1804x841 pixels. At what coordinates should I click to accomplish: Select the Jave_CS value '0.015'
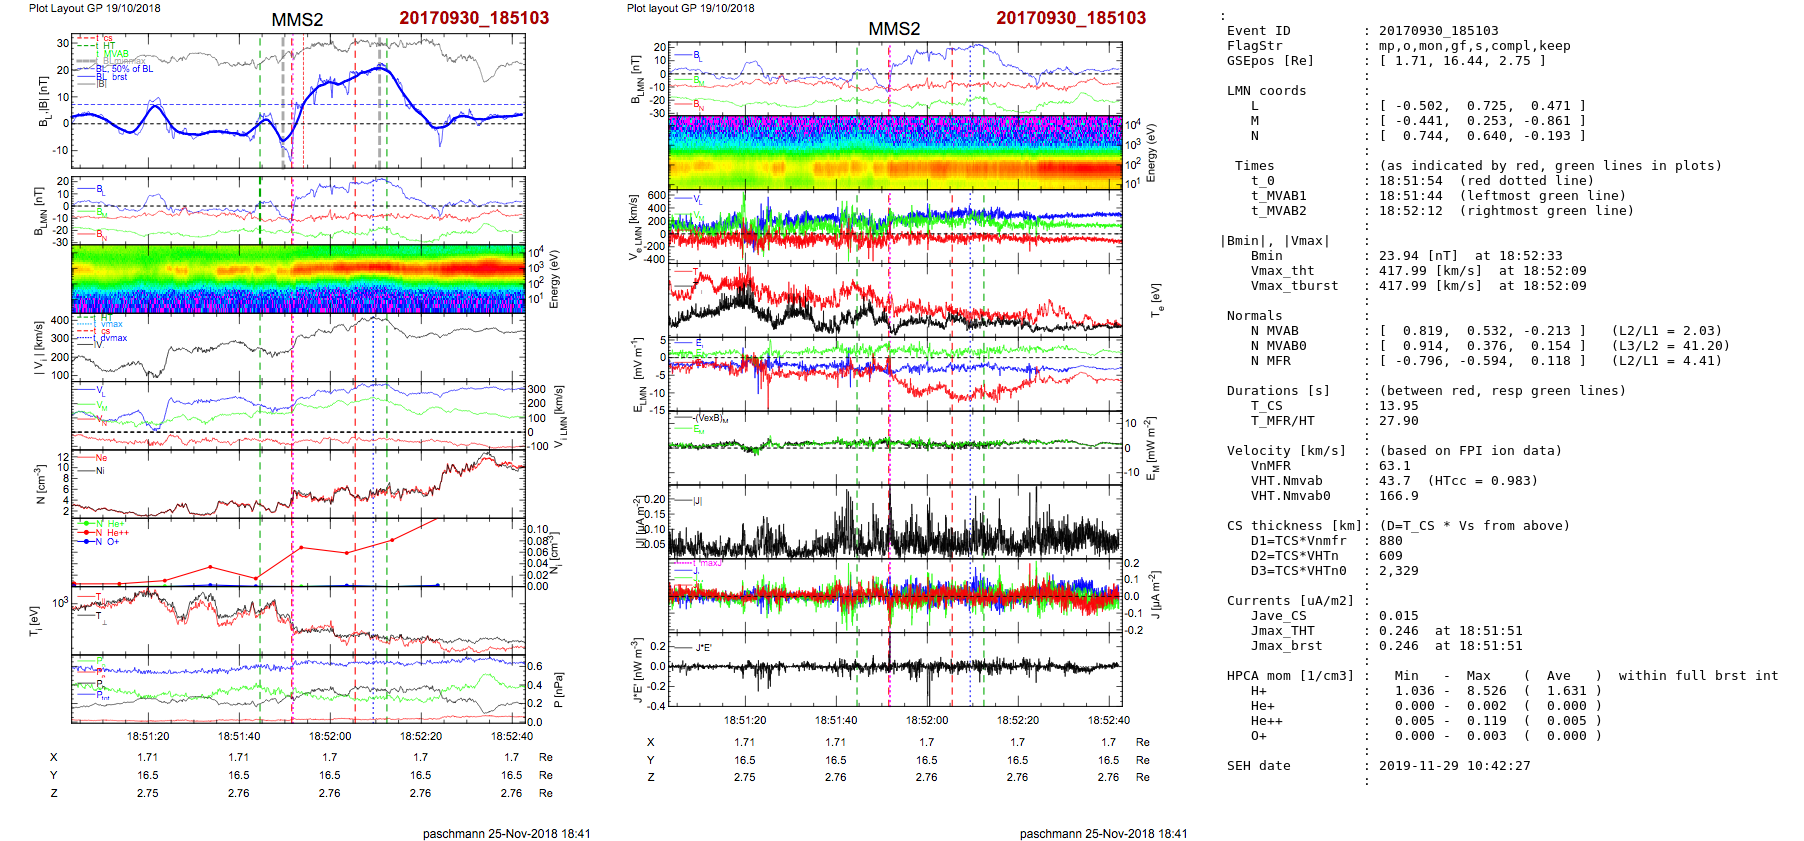1398,616
